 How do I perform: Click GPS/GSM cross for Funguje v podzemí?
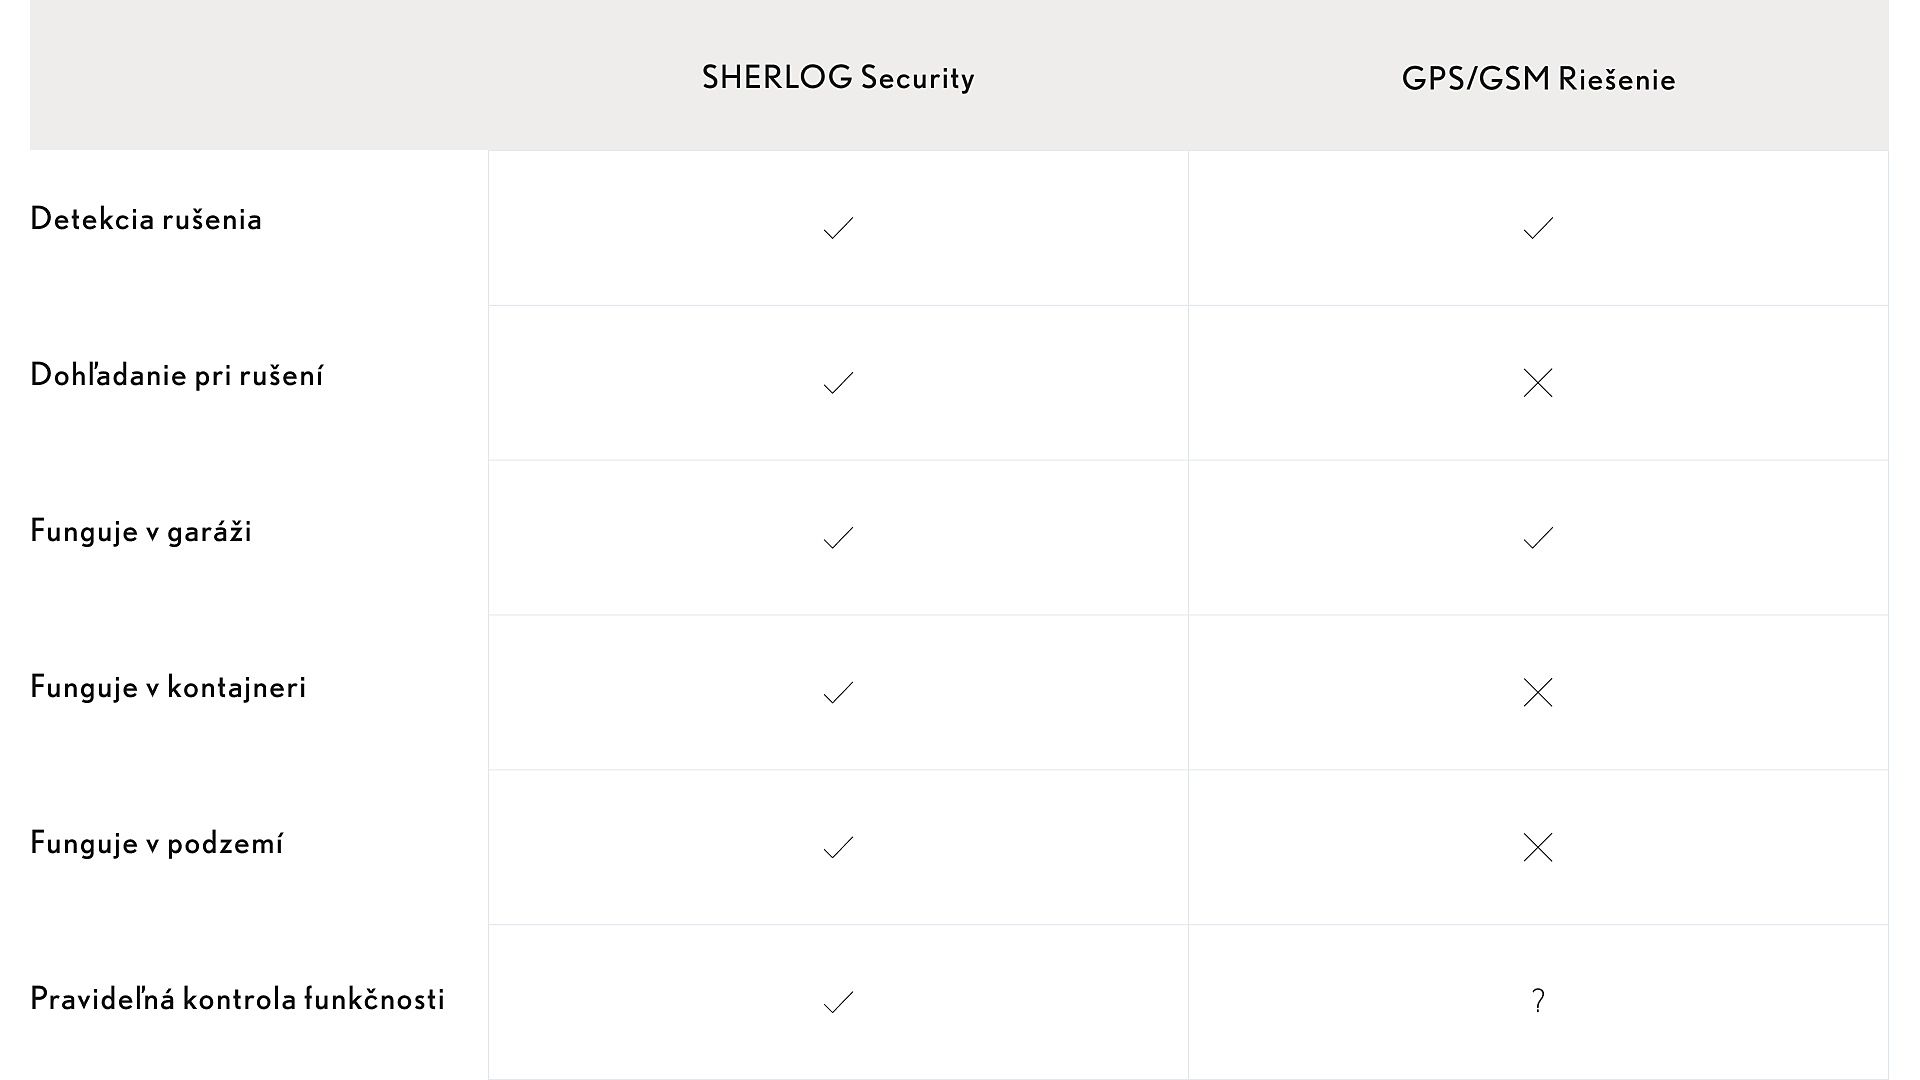pyautogui.click(x=1538, y=847)
